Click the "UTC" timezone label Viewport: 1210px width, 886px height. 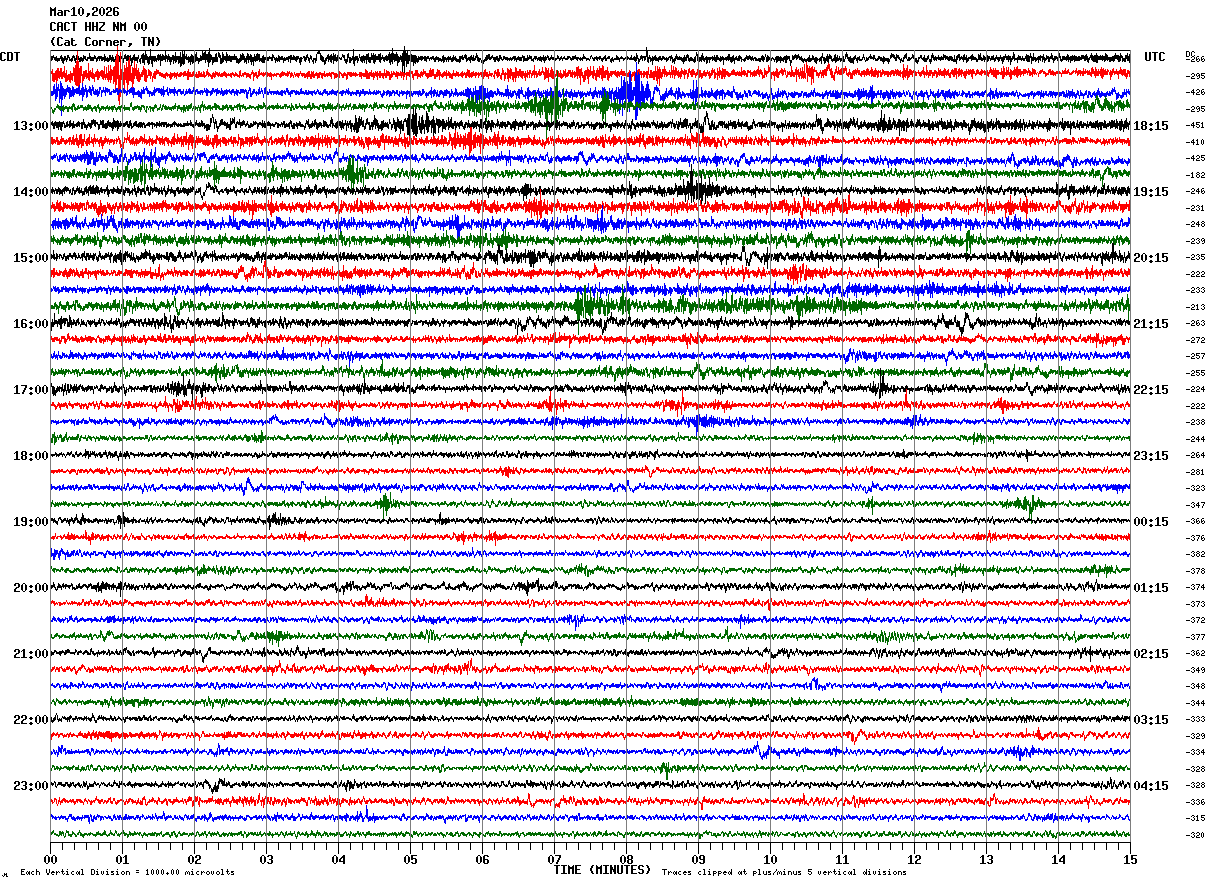coord(1155,57)
